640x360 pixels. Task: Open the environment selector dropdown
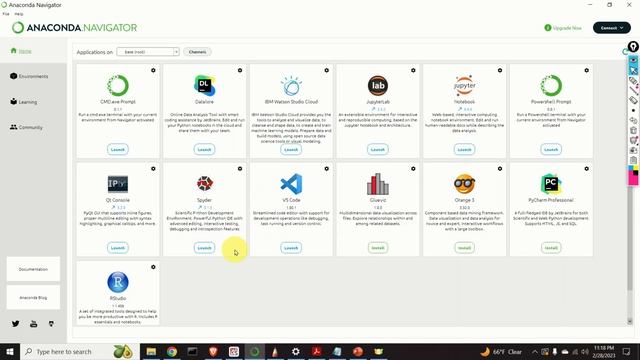pos(148,52)
